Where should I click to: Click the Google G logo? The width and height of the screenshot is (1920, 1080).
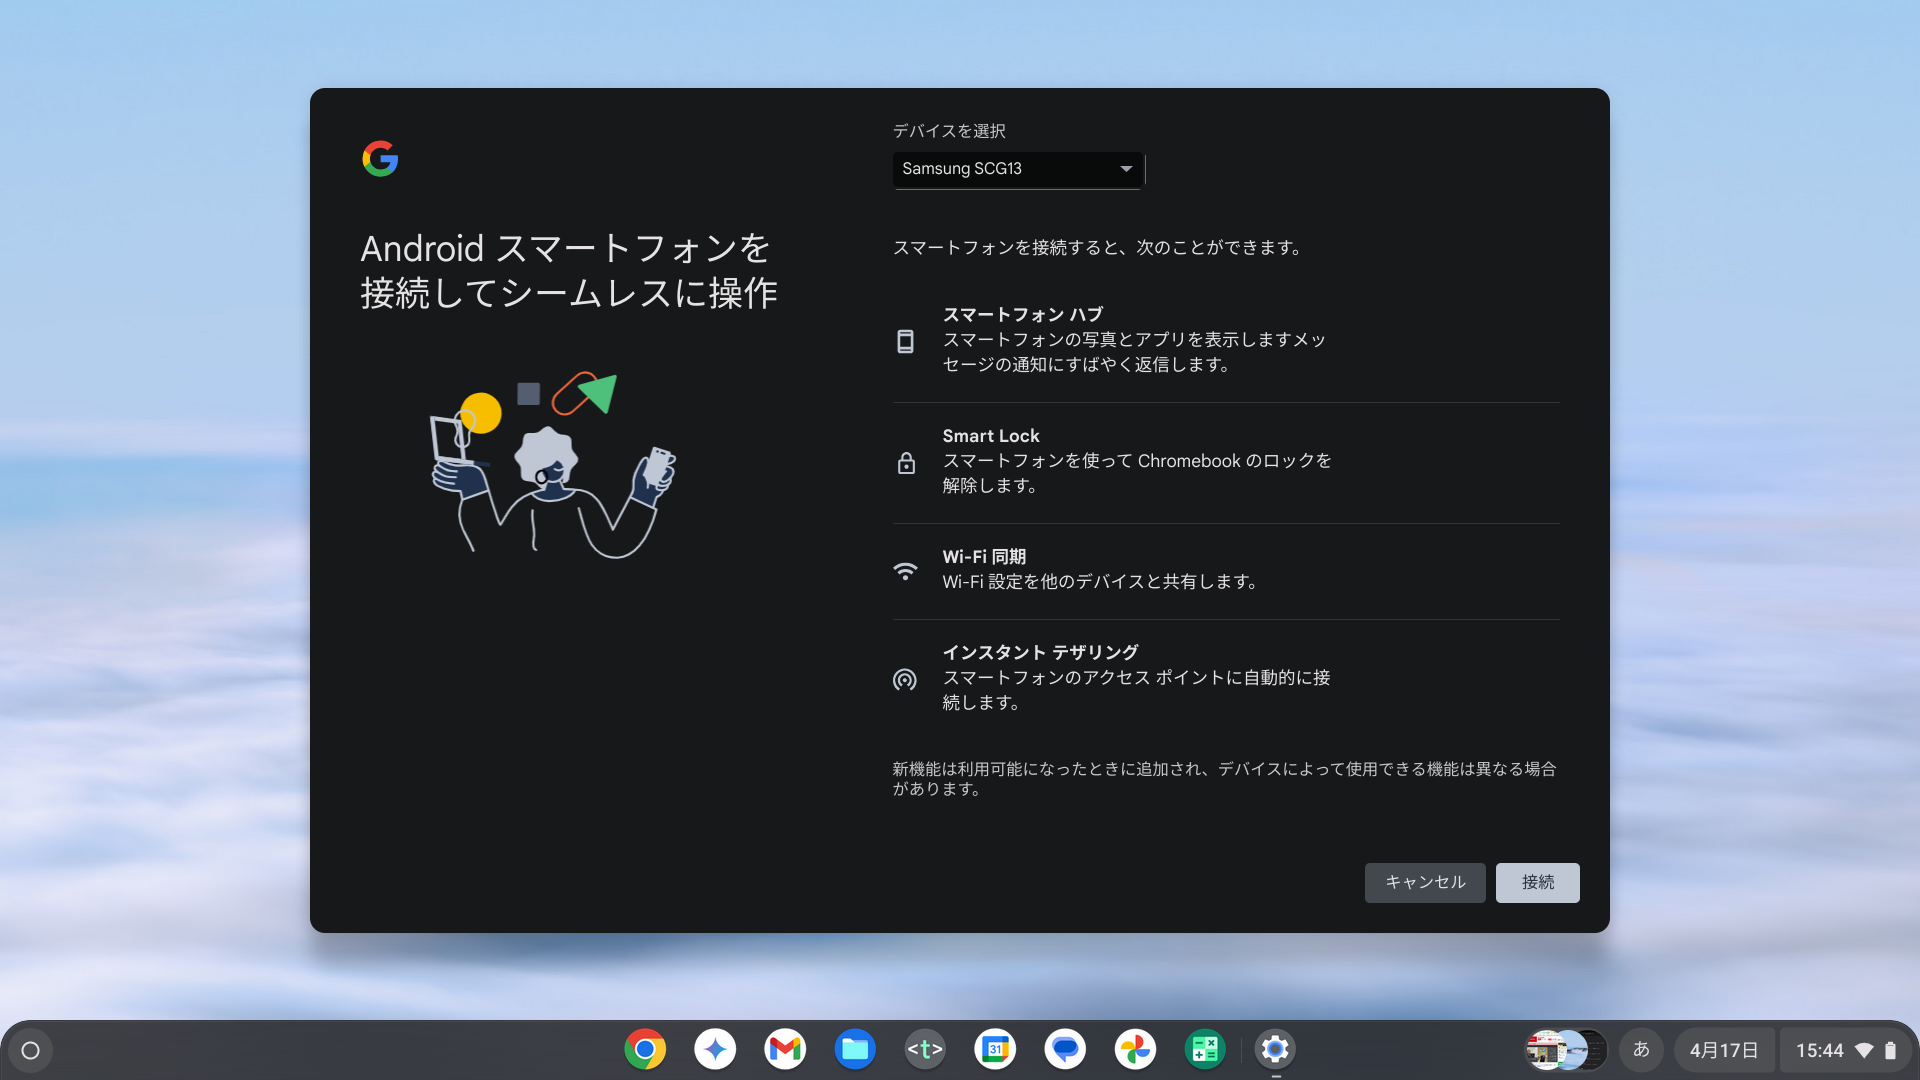click(x=380, y=158)
